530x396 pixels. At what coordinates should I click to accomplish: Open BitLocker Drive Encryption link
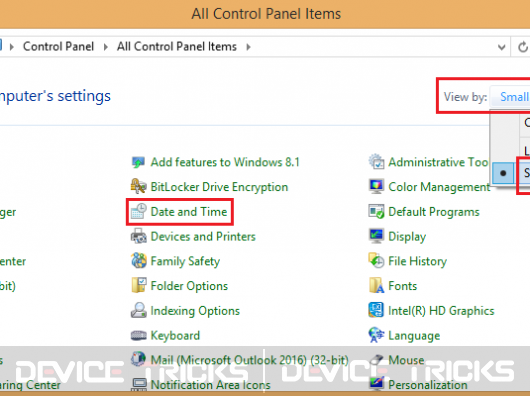pos(219,187)
